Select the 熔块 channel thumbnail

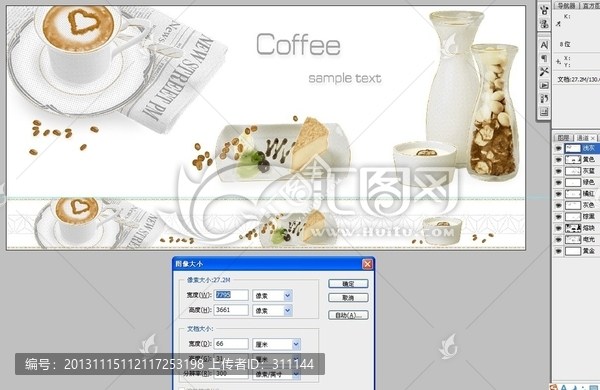click(x=573, y=228)
